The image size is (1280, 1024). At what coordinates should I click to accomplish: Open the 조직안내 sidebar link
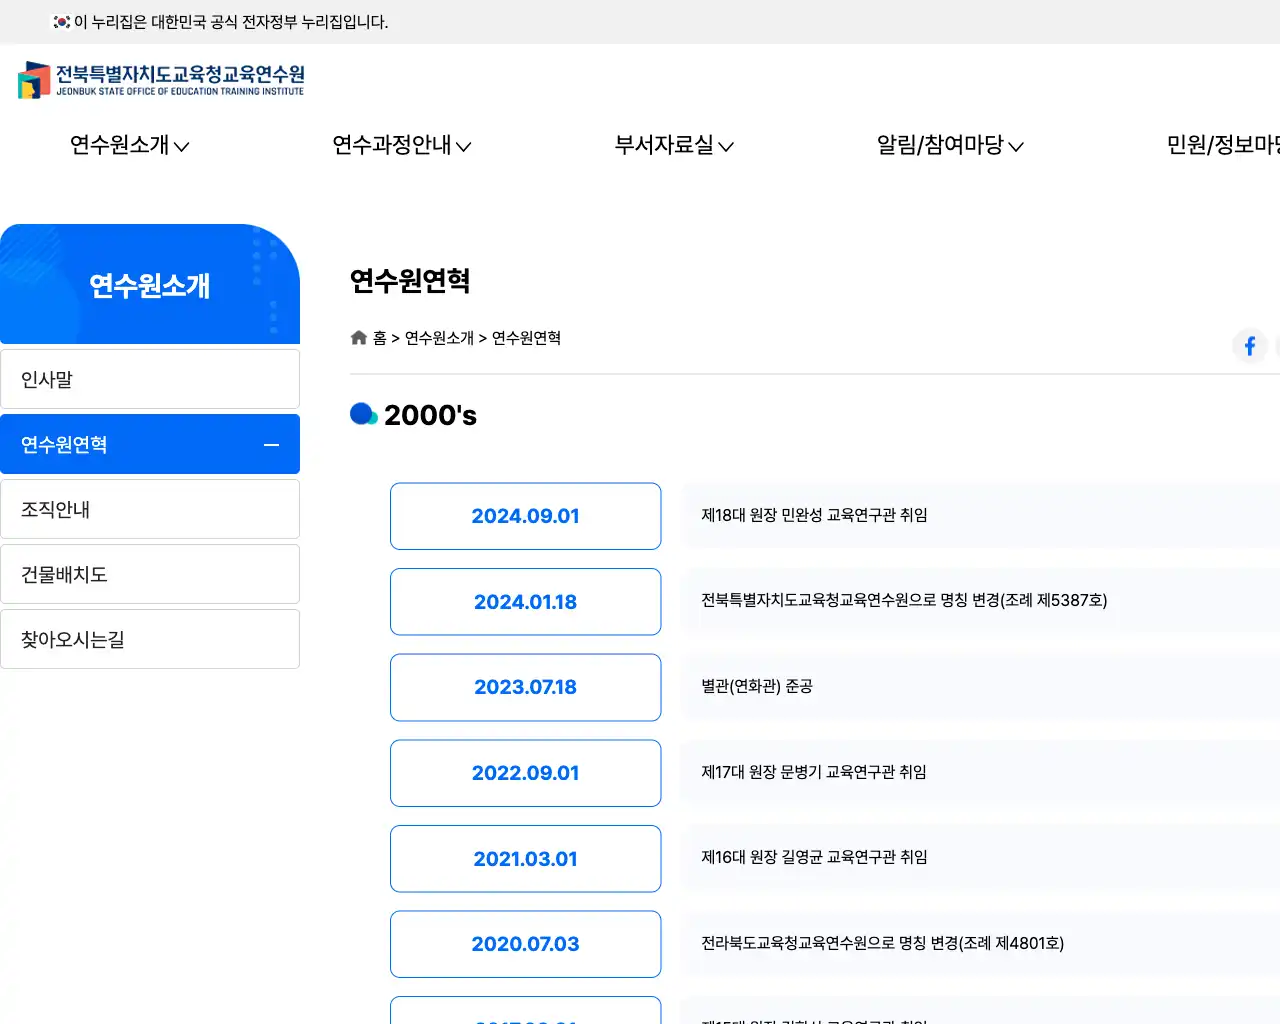pos(150,509)
